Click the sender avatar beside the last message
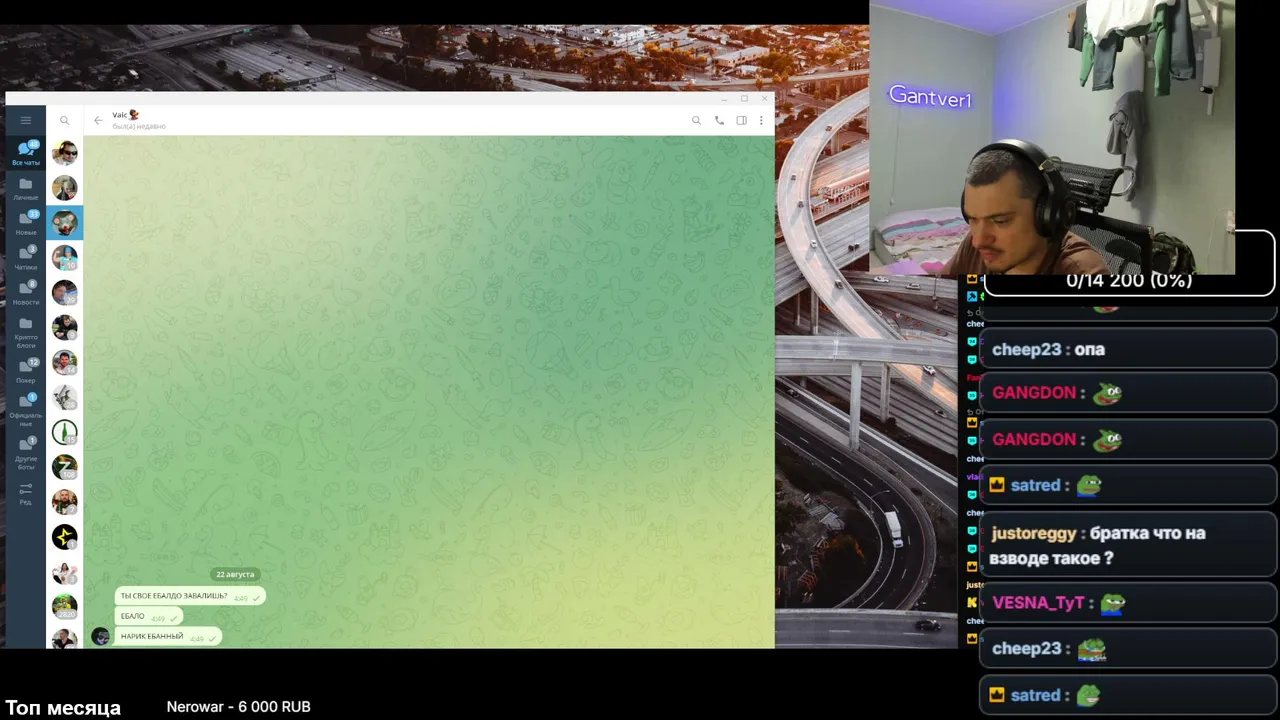 100,636
